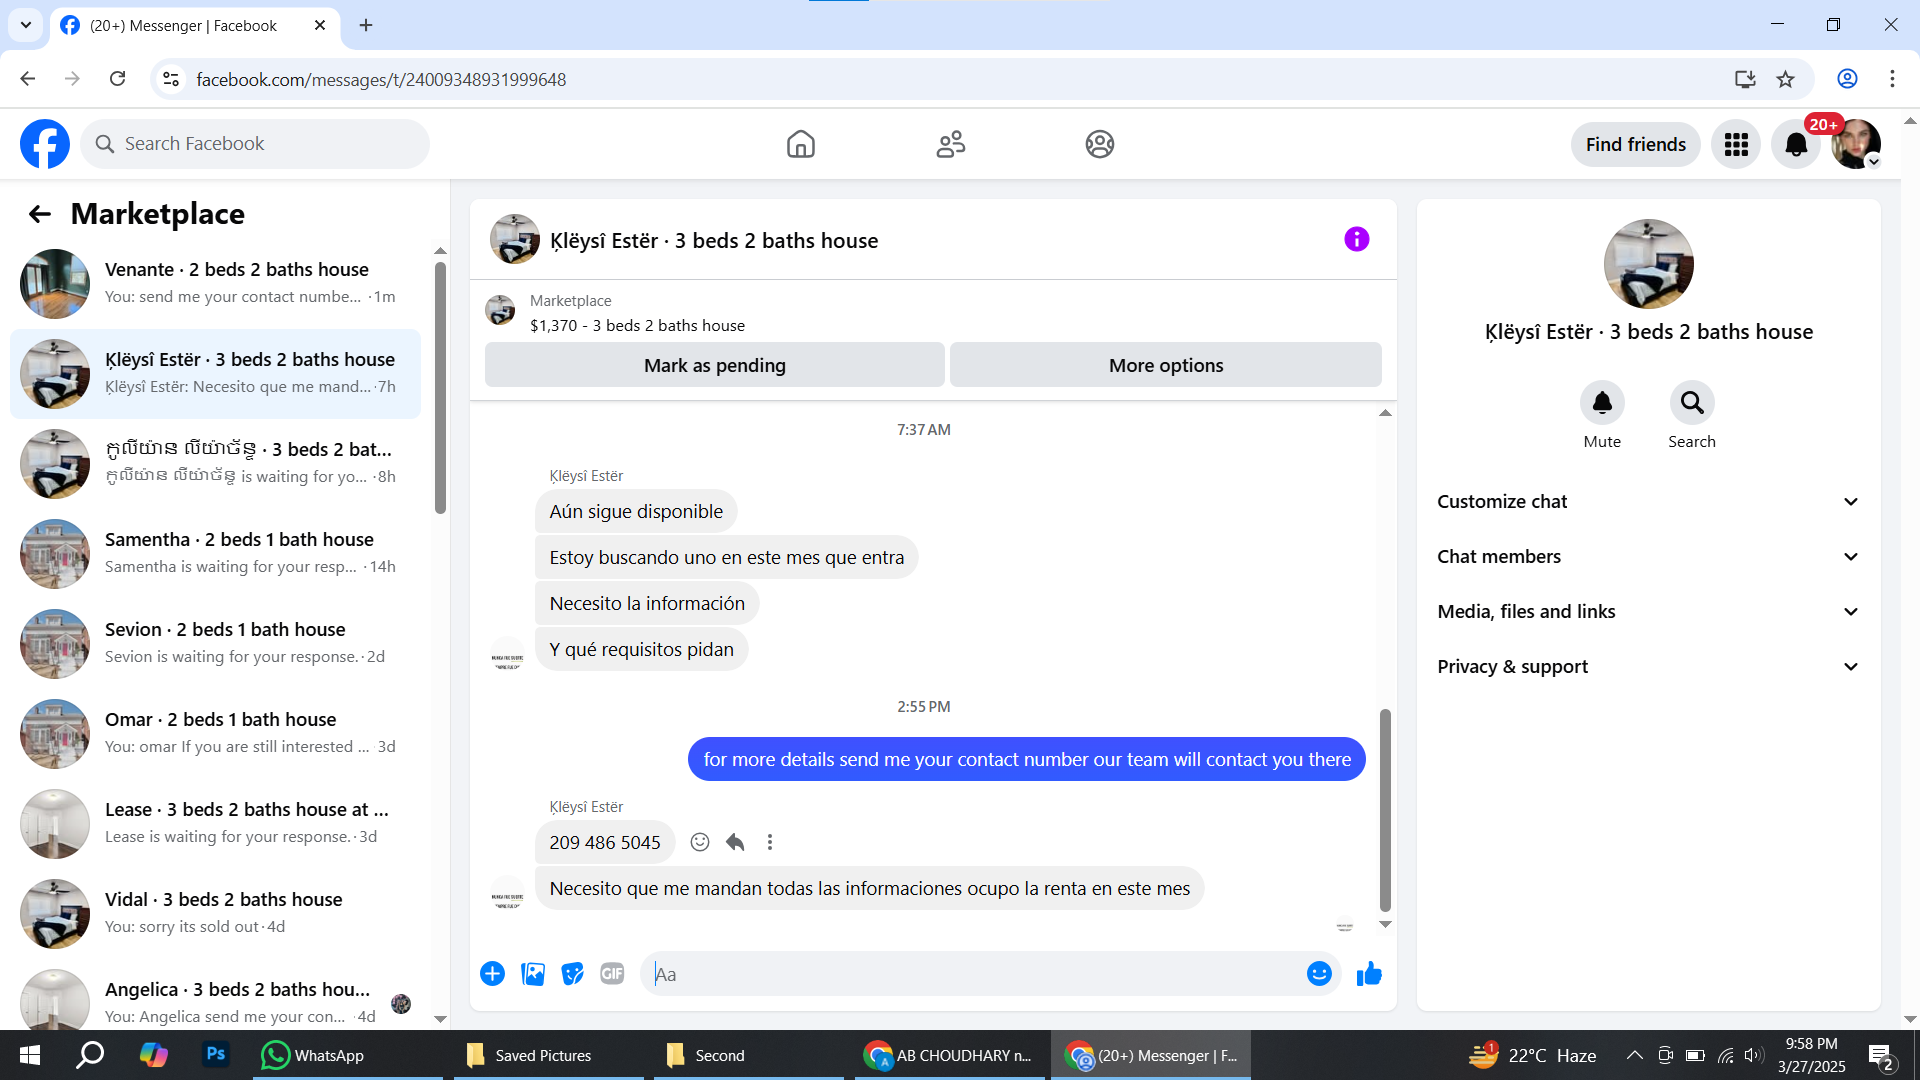Open the Samentha 2 beds 1 bath conversation
This screenshot has width=1920, height=1080.
coord(215,554)
